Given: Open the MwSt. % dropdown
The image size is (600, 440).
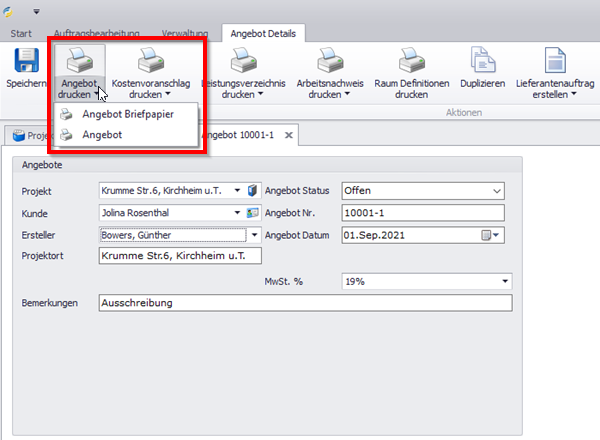Looking at the screenshot, I should click(504, 281).
